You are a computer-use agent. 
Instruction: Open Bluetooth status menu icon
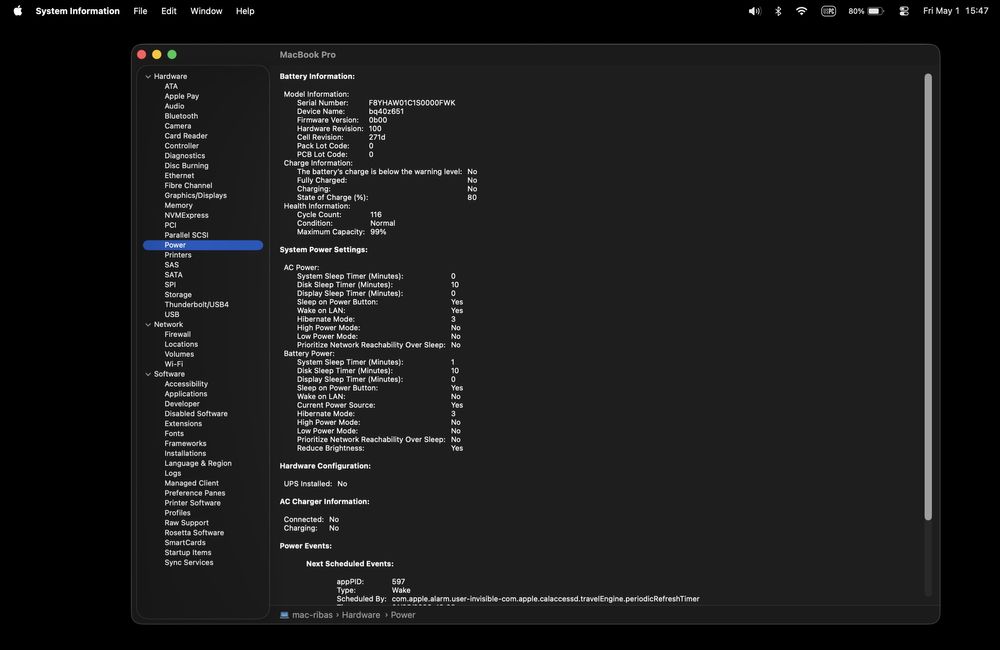778,11
